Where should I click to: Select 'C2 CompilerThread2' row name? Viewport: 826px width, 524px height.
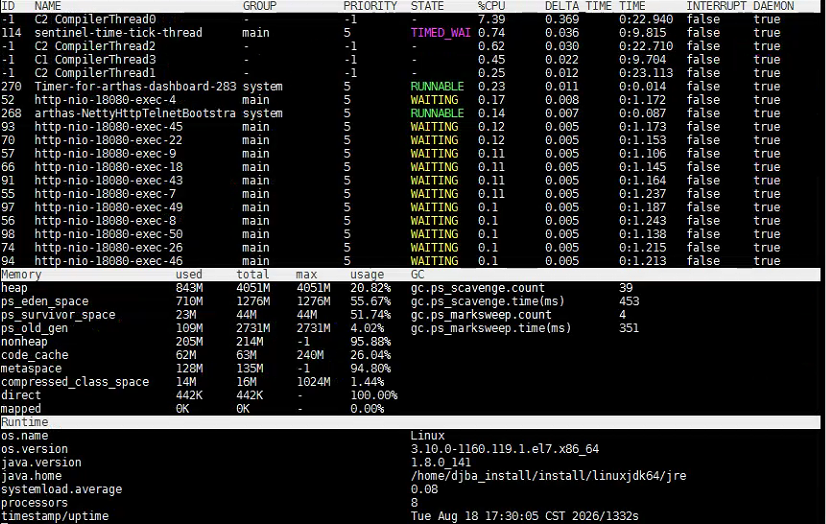[95, 46]
